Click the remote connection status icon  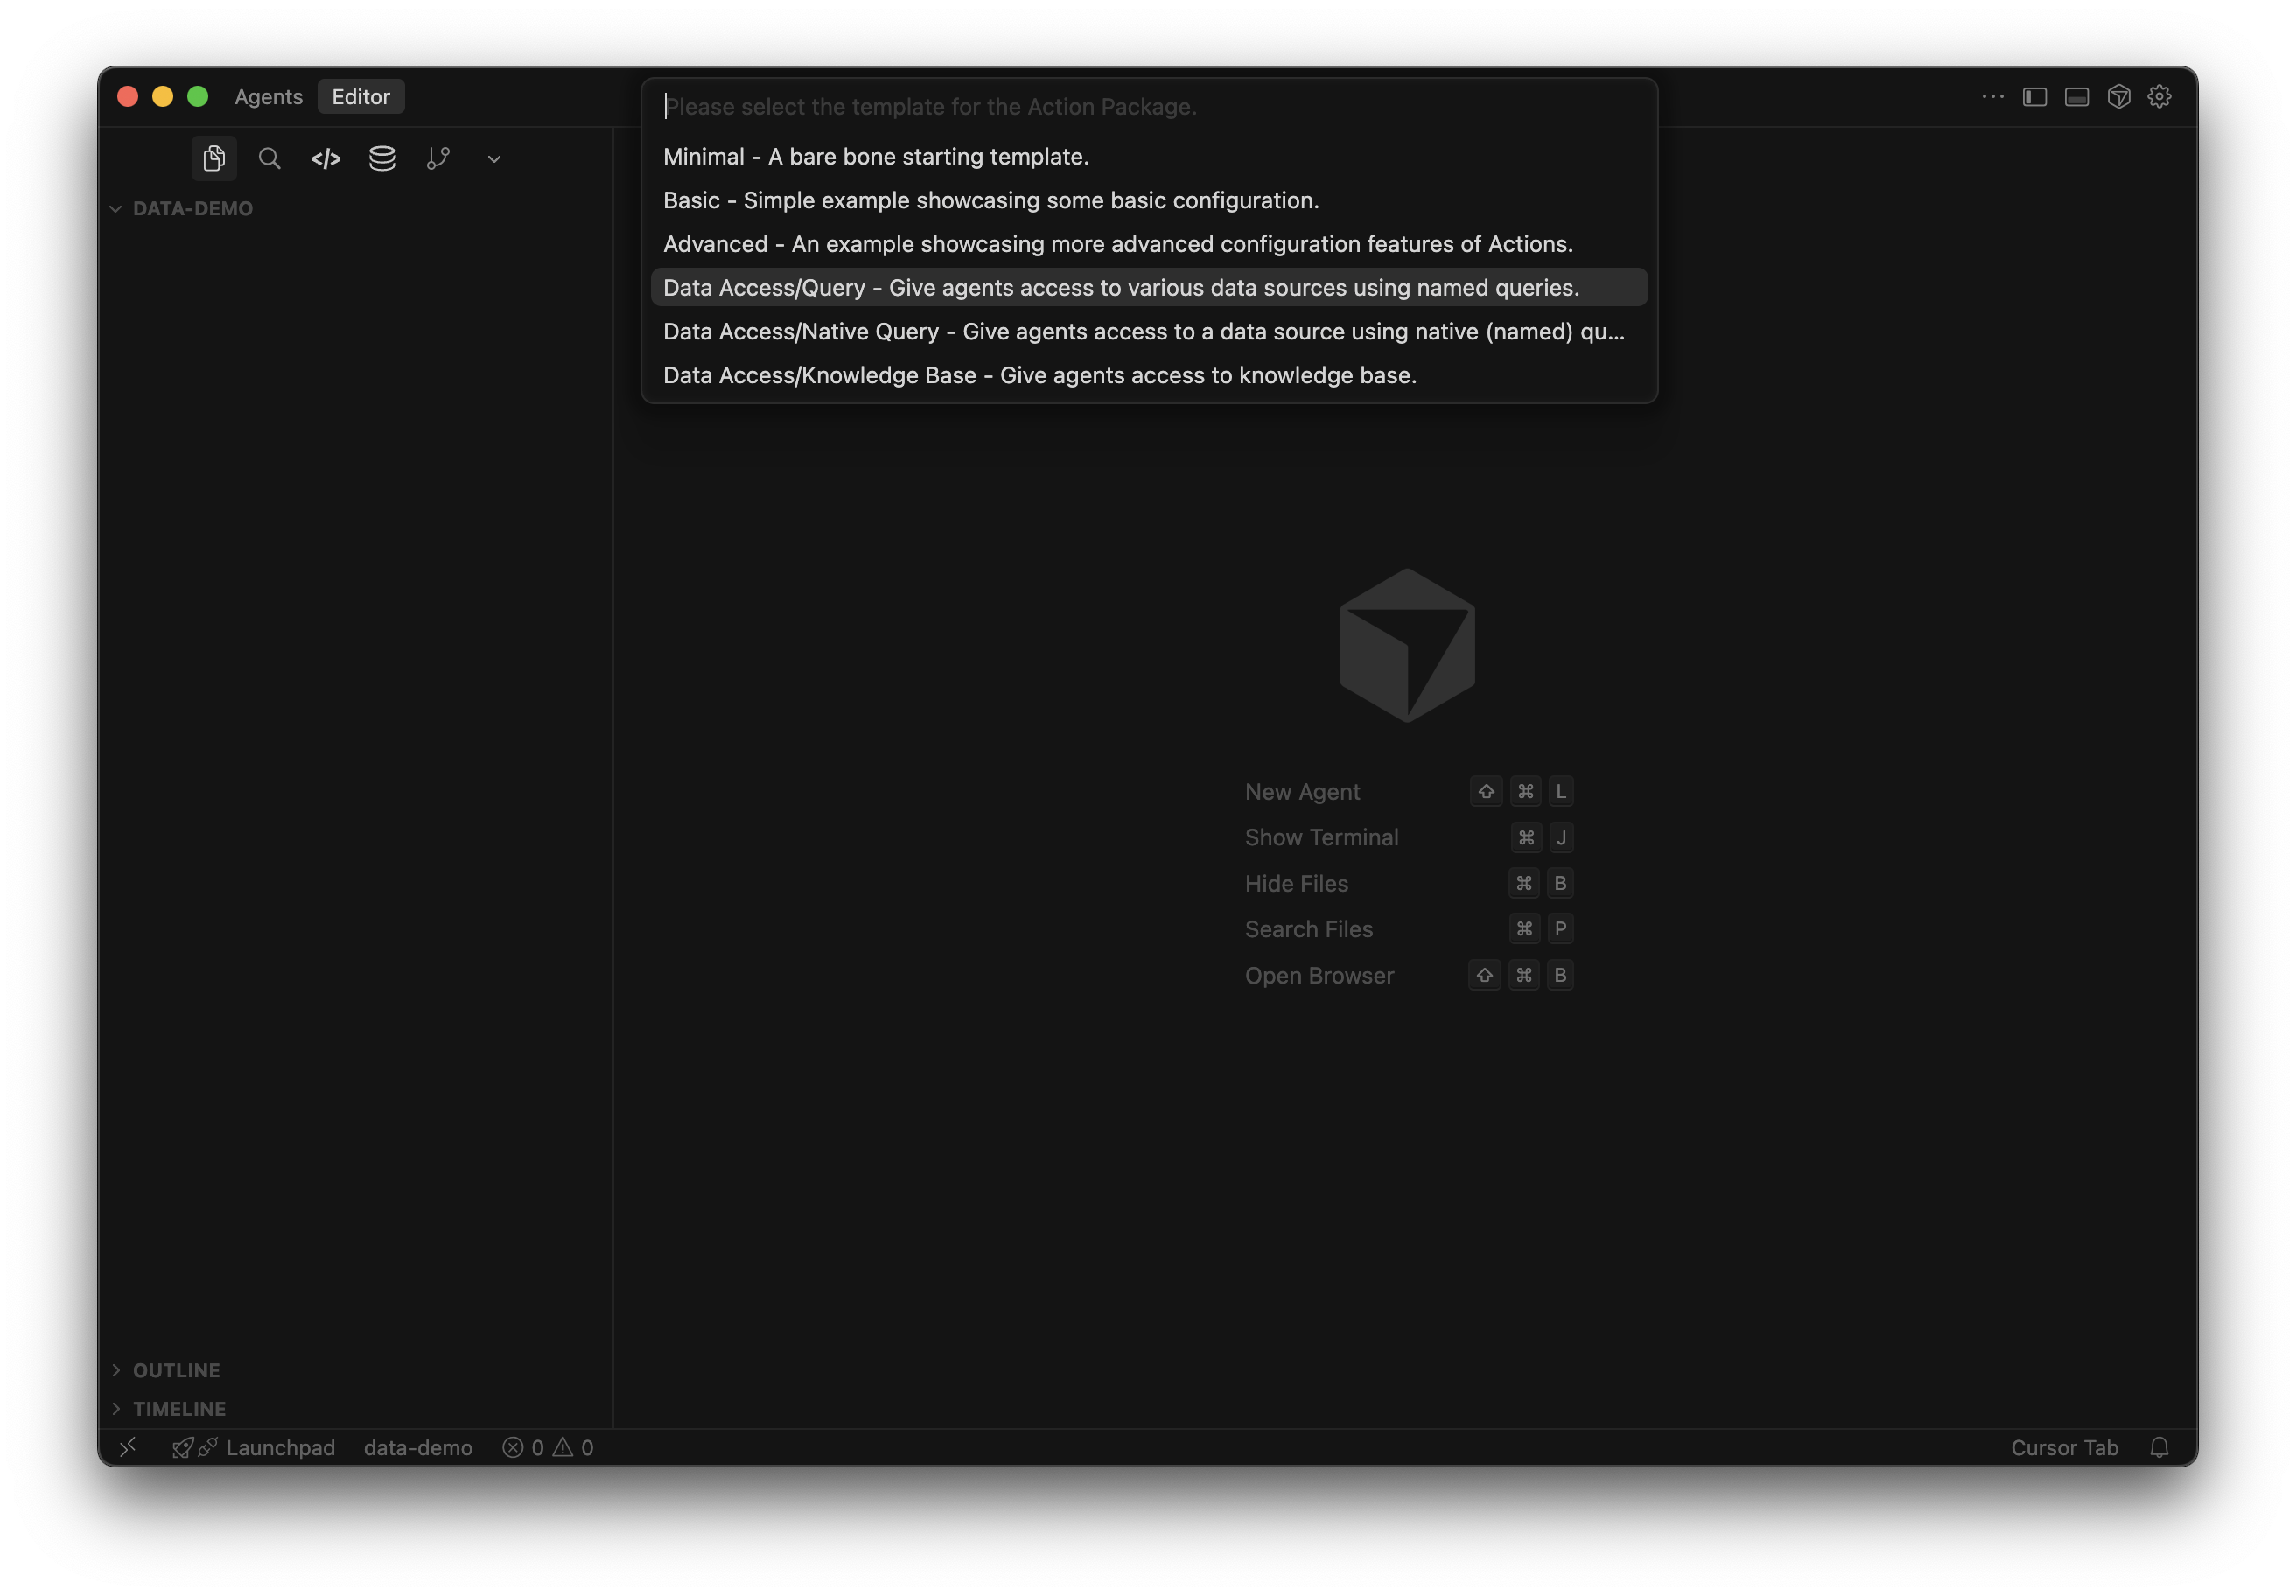coord(128,1447)
